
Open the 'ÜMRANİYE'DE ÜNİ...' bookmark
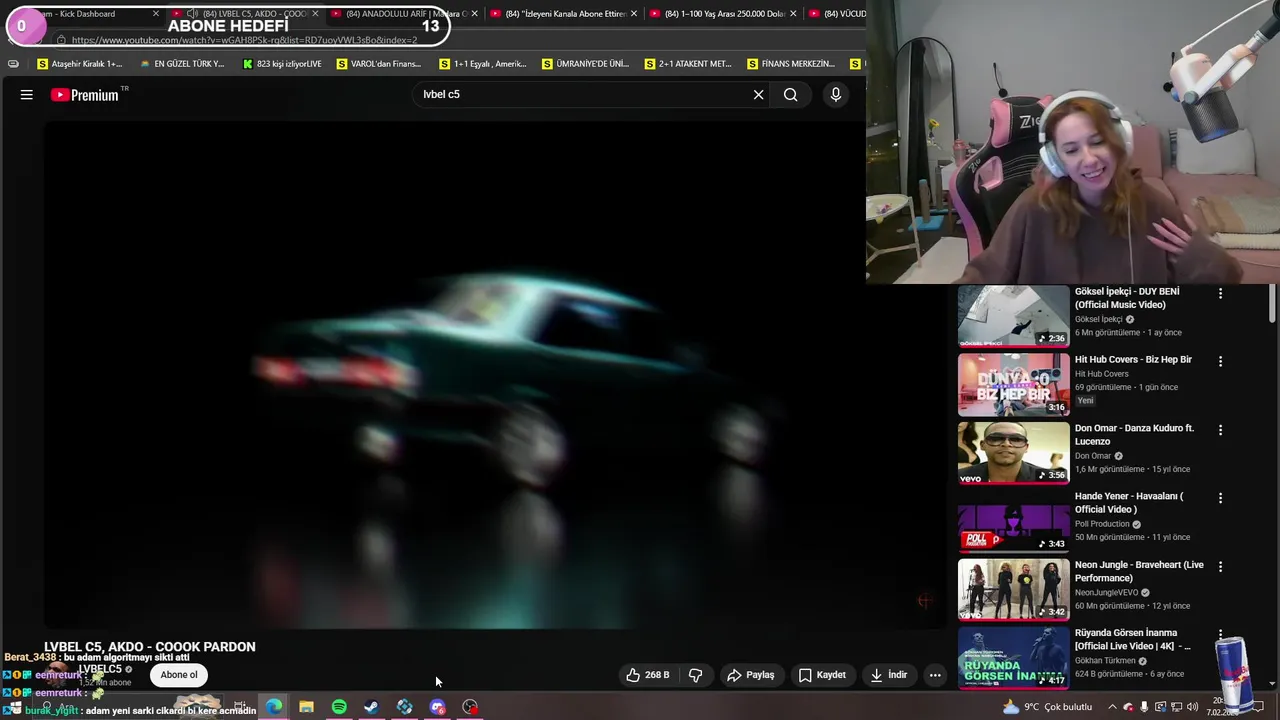585,64
